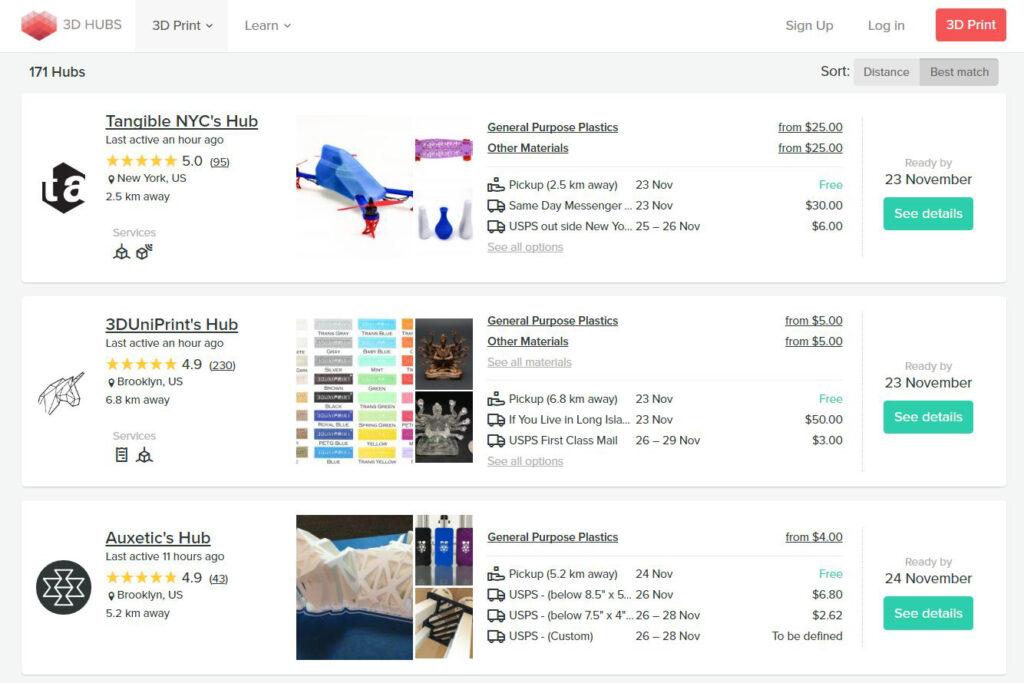Image resolution: width=1024 pixels, height=683 pixels.
Task: Open Other Materials for 3DUniPrint's Hub
Action: (x=528, y=342)
